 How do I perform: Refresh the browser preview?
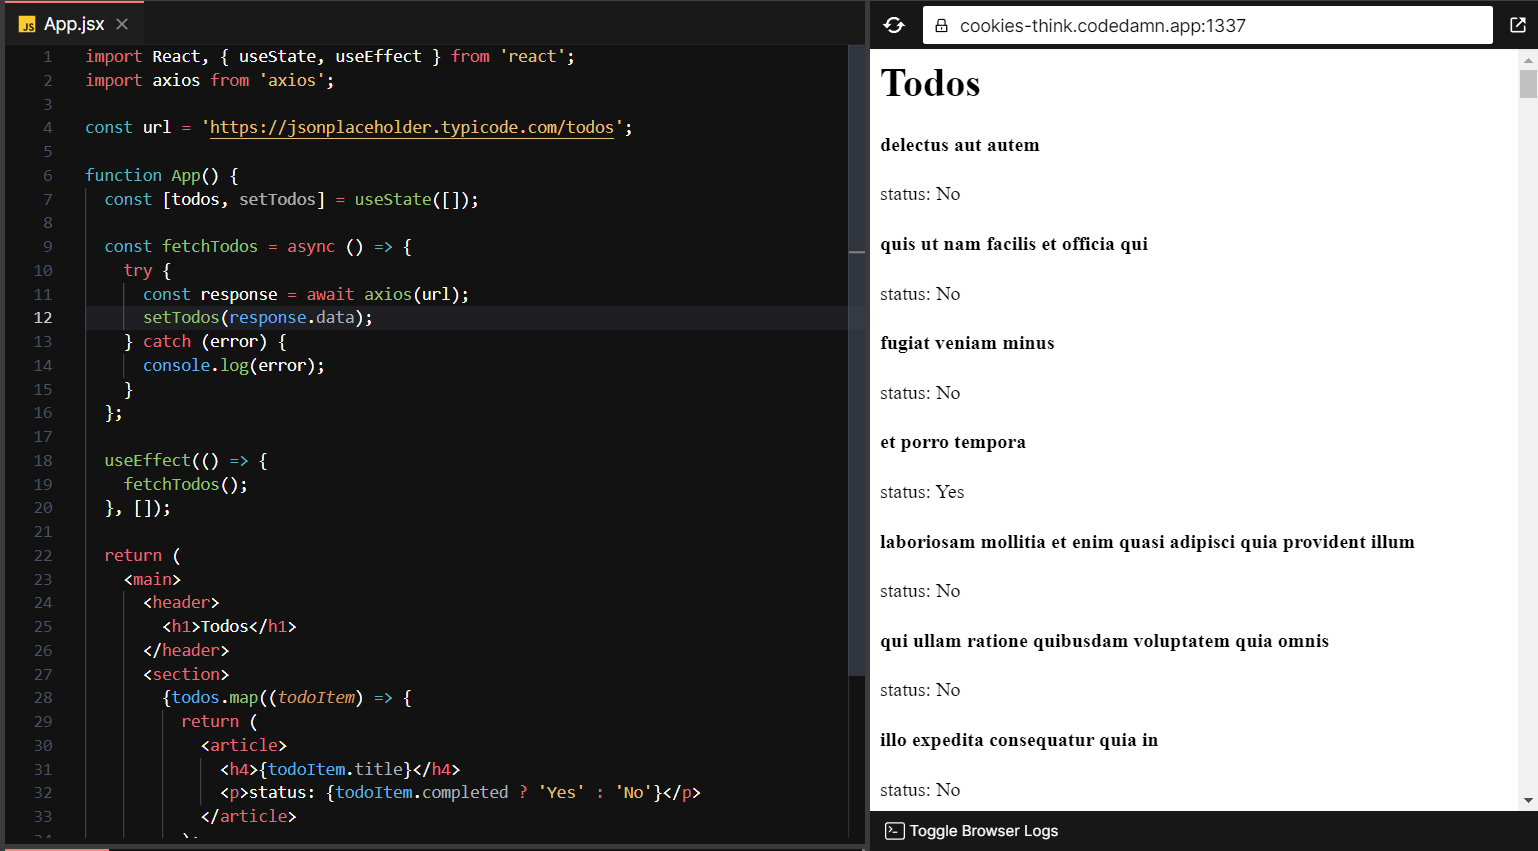(893, 24)
